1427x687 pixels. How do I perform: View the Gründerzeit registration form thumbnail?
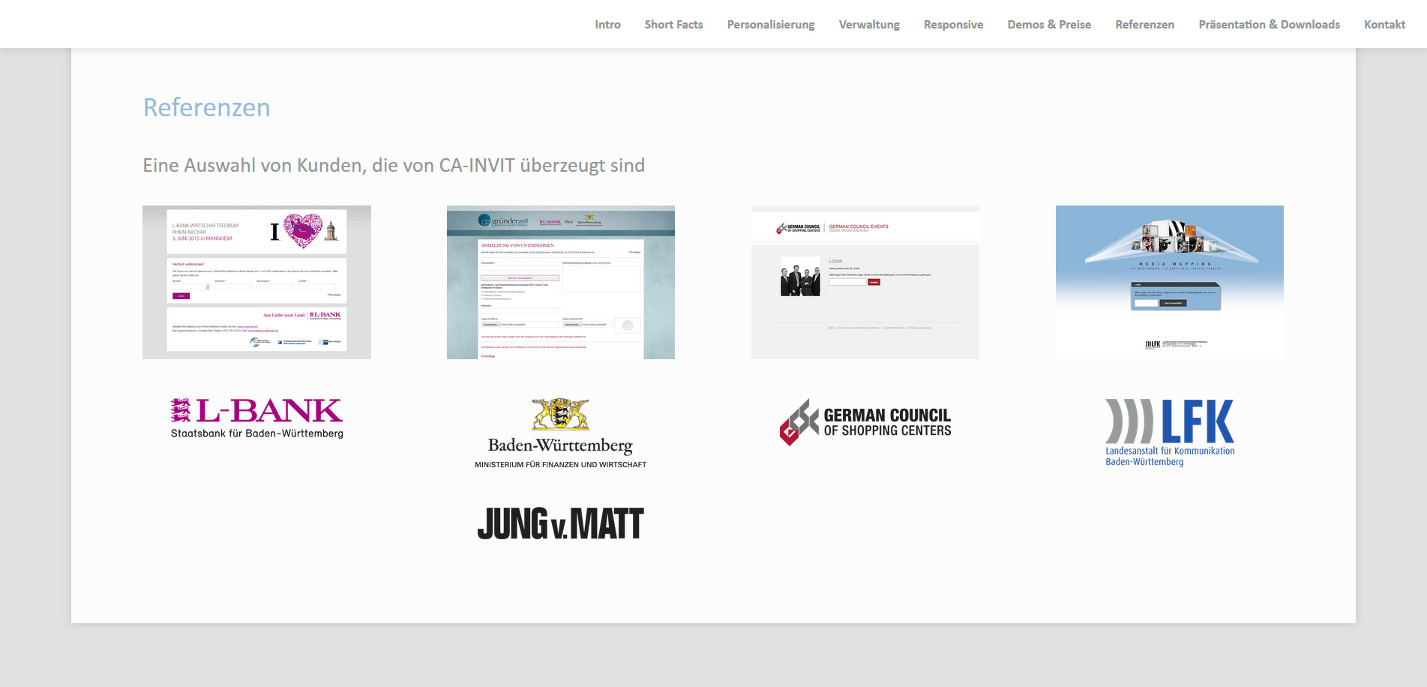[561, 282]
